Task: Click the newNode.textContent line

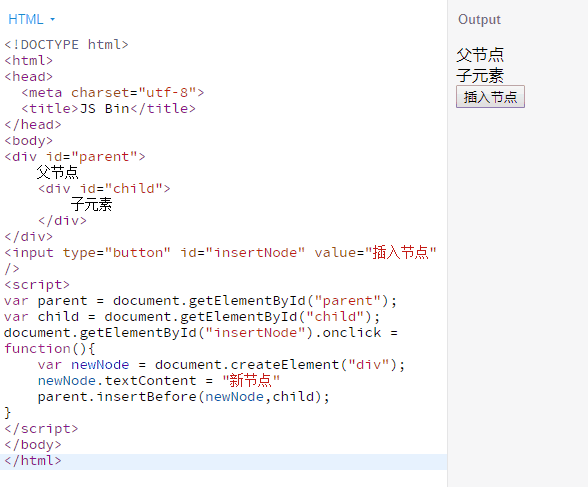Action: coord(159,381)
